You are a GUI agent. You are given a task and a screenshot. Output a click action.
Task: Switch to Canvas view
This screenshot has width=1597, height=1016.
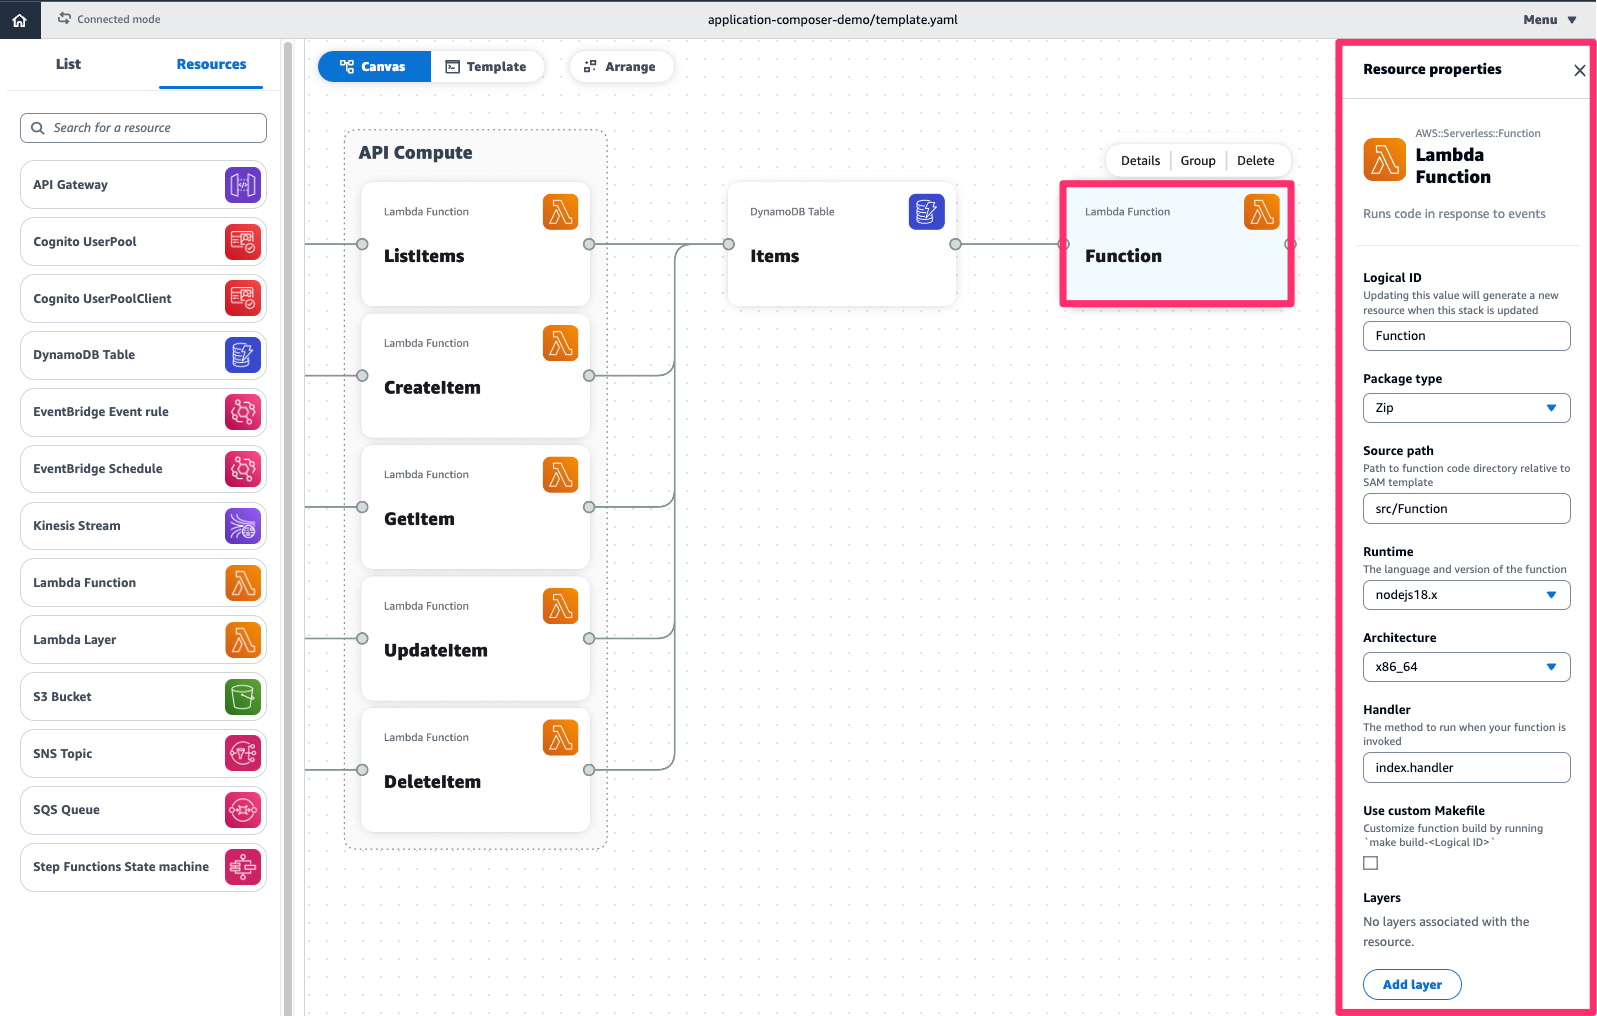374,67
